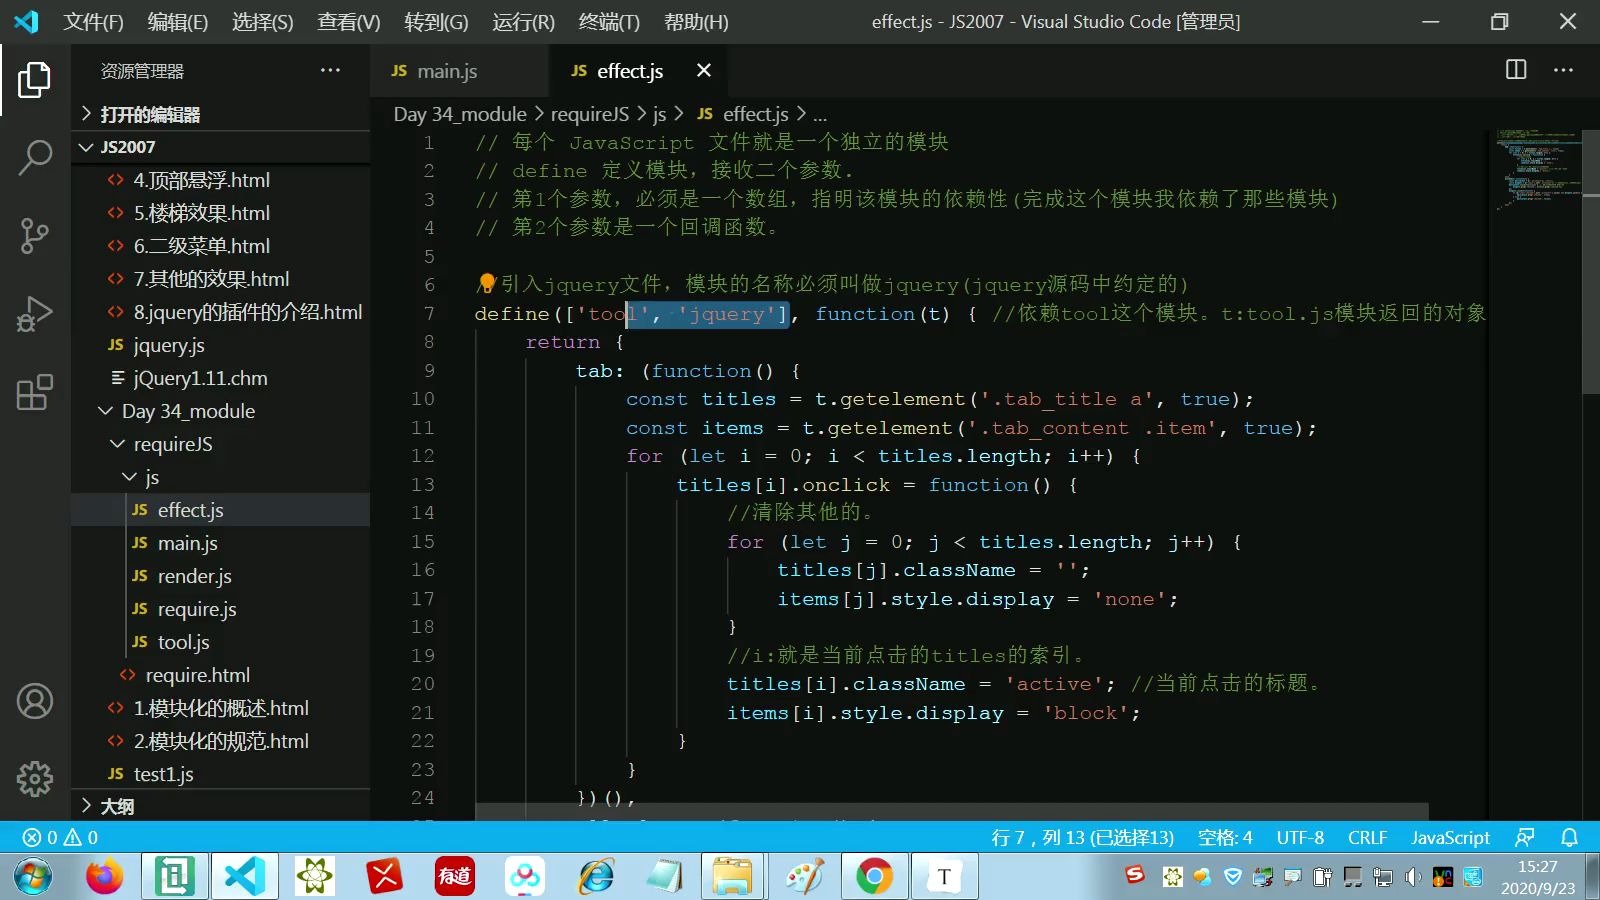Screen dimensions: 1600x900
Task: Click the Sogou input method tray icon
Action: tap(1135, 876)
